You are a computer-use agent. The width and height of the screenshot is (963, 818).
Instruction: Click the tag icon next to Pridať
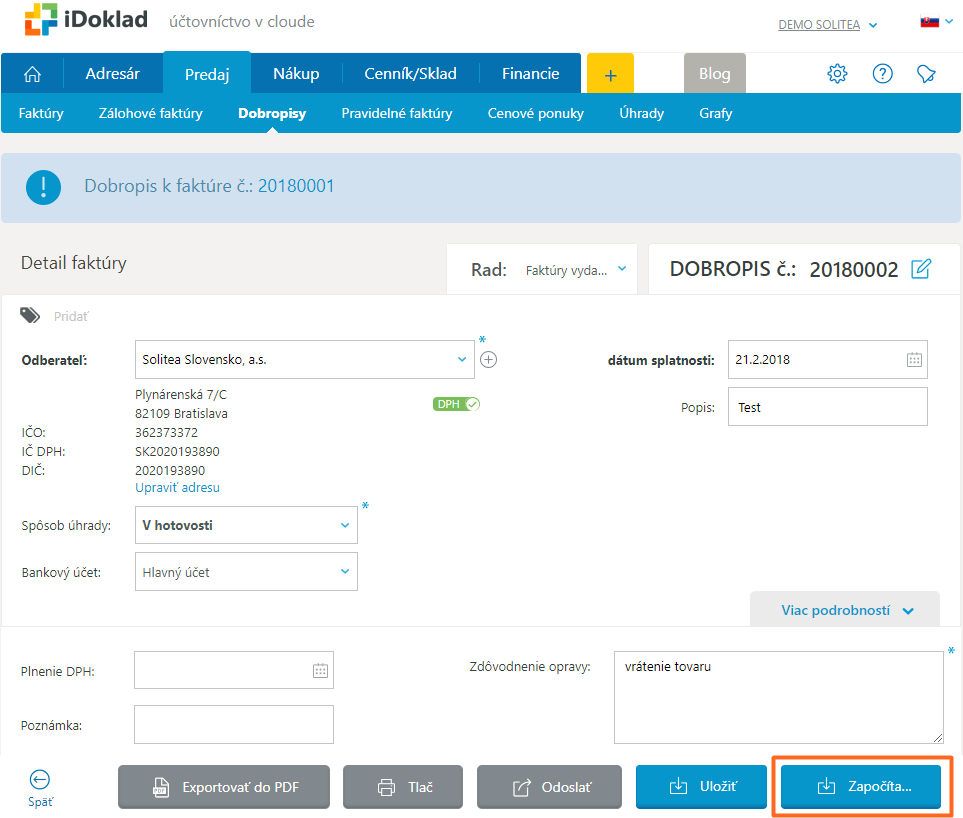click(31, 316)
